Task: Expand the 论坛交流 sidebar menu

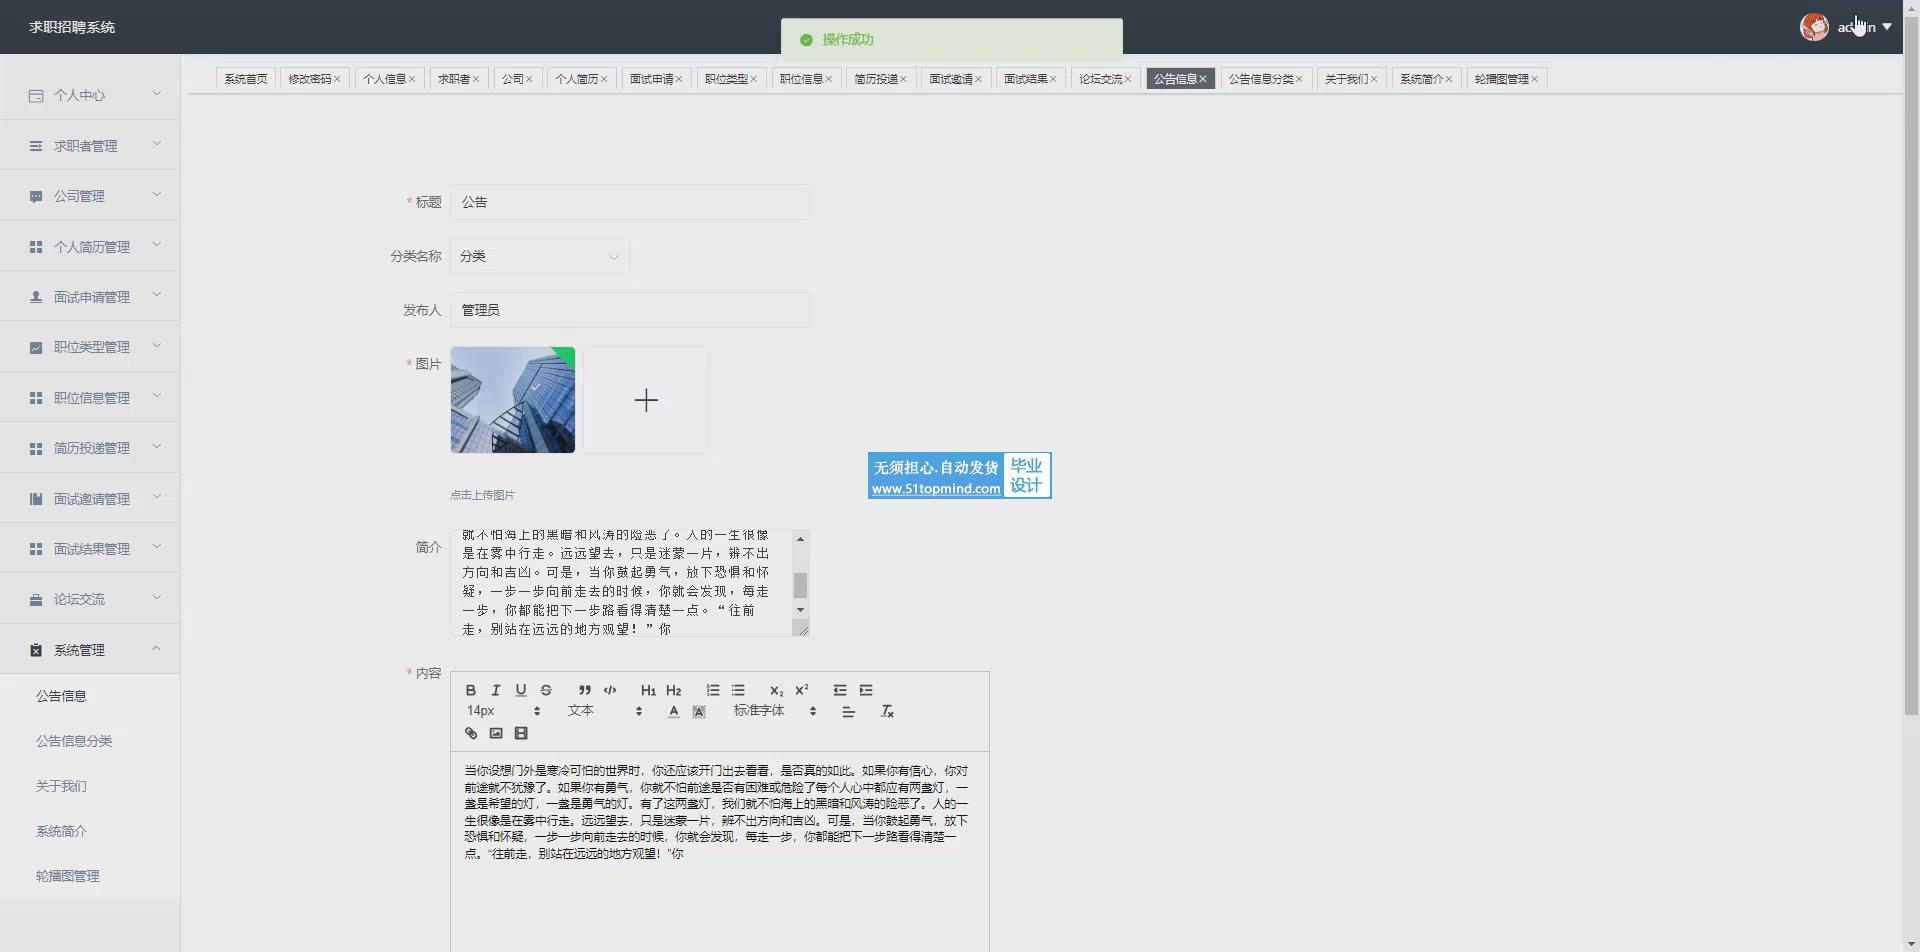Action: pyautogui.click(x=90, y=599)
